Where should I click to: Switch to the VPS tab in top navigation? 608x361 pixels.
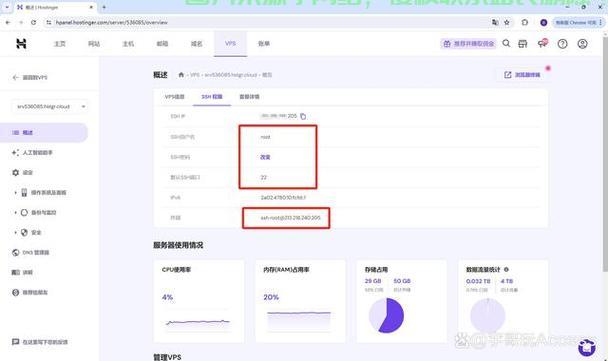(x=230, y=44)
